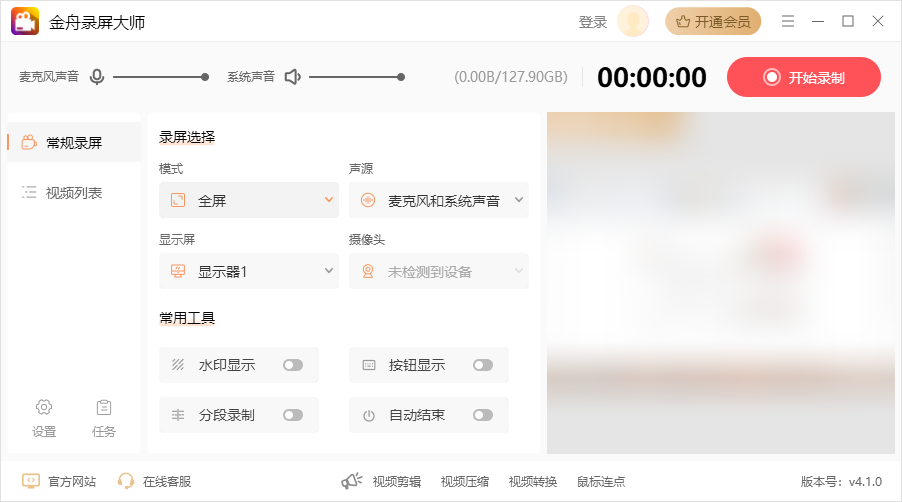This screenshot has width=902, height=502.
Task: Open the user avatar profile icon
Action: [633, 21]
